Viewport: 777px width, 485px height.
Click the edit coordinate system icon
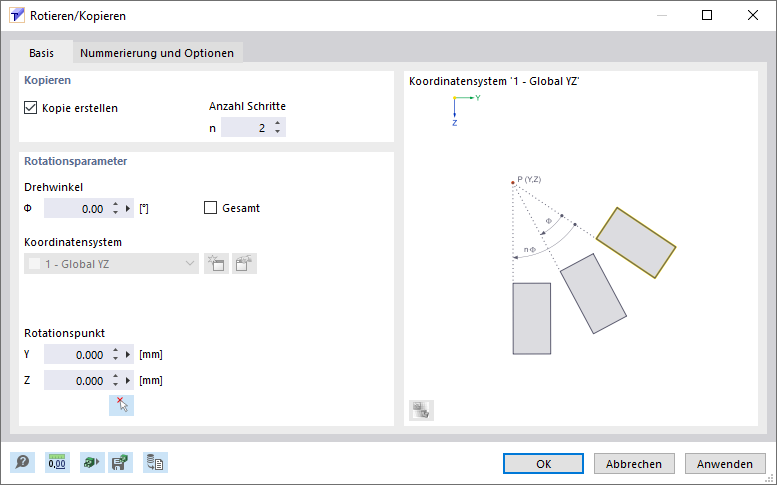coord(244,264)
